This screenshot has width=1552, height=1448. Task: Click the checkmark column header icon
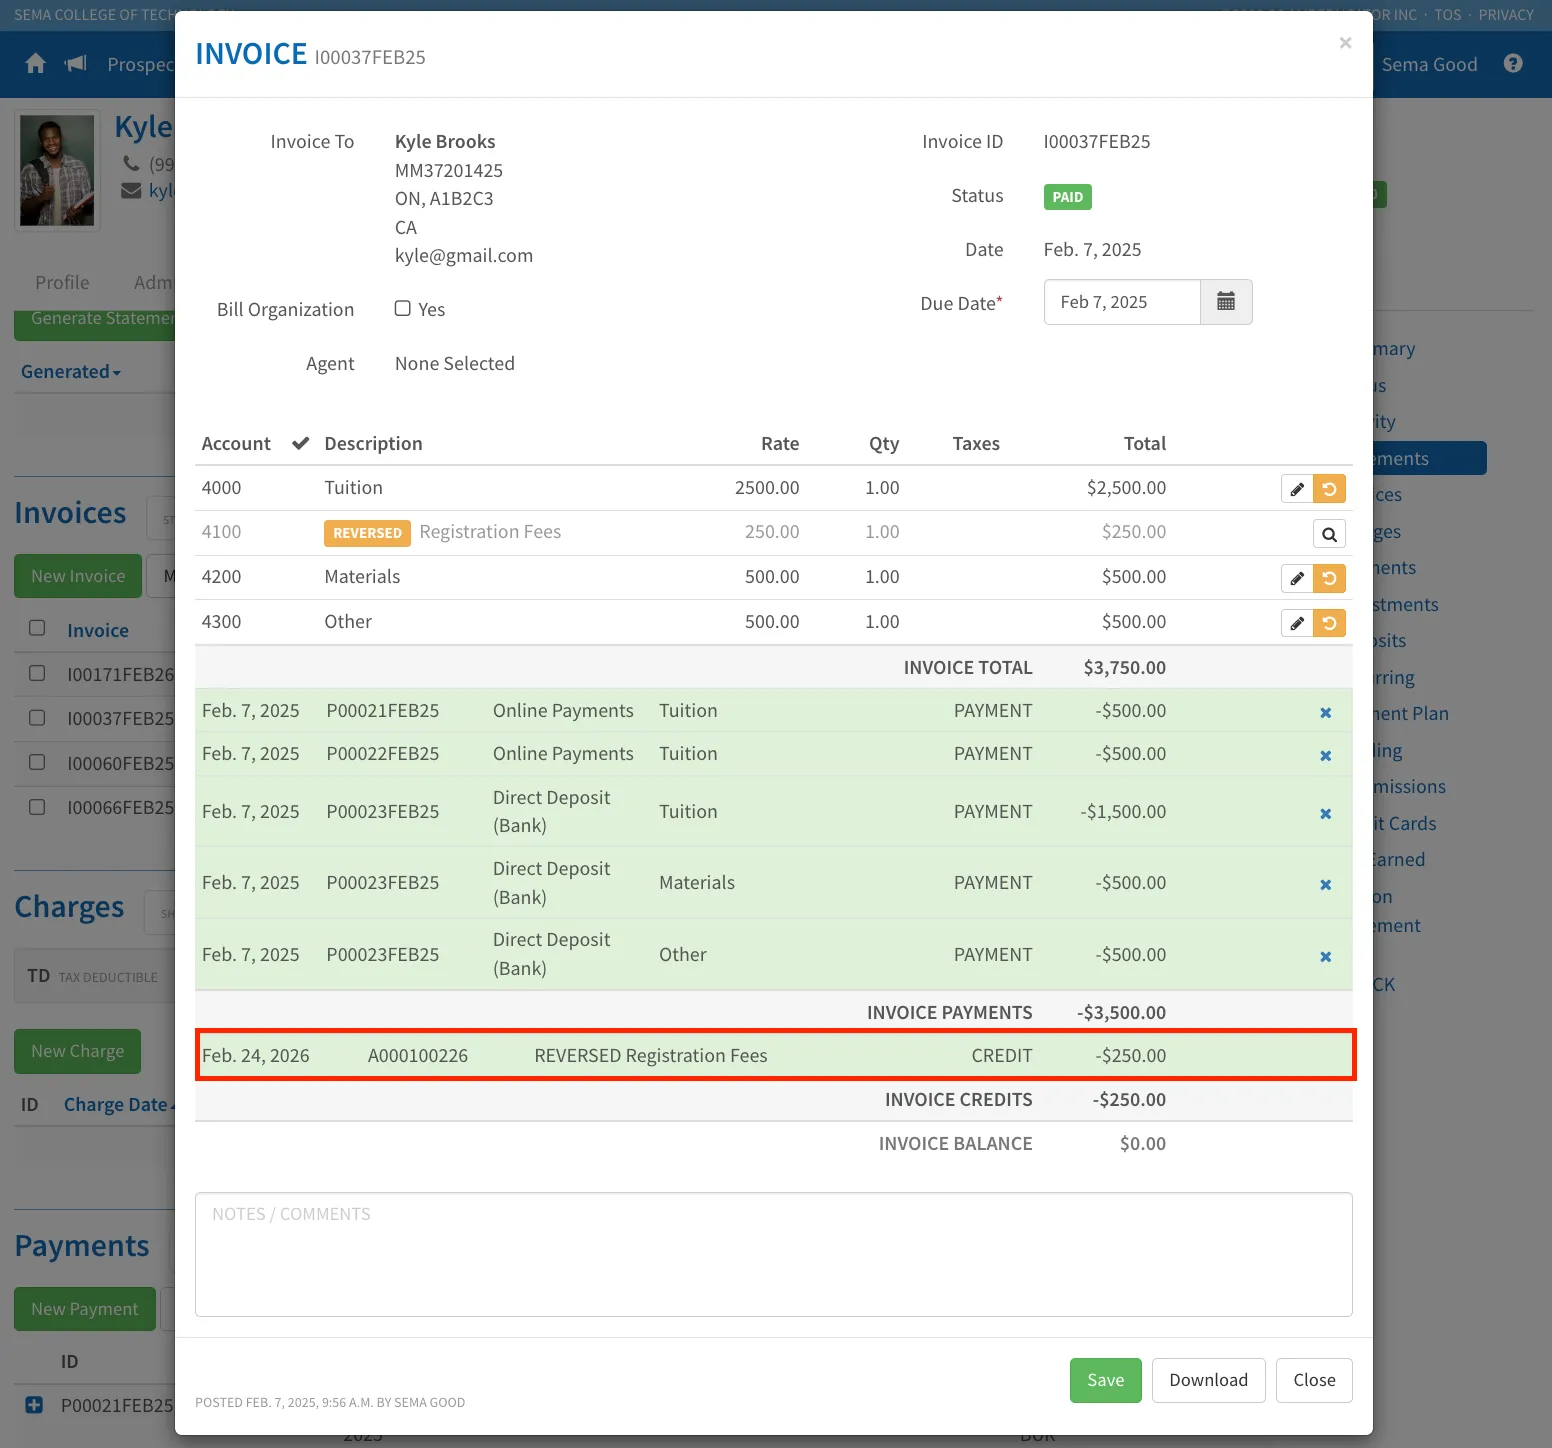(300, 443)
